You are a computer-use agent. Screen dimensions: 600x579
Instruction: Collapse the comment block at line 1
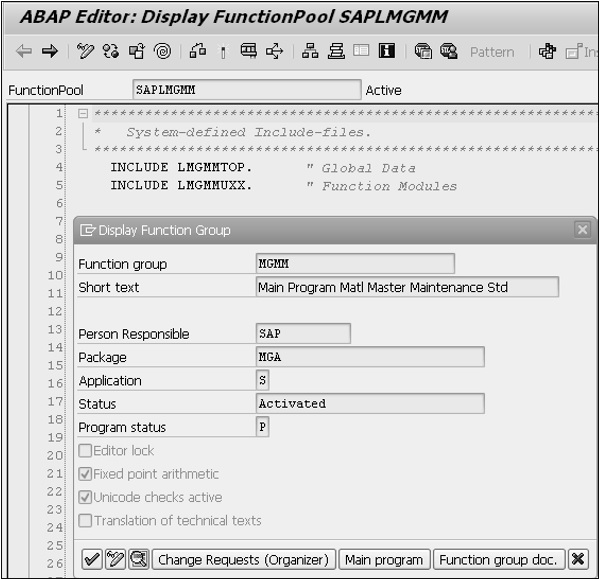click(x=83, y=113)
